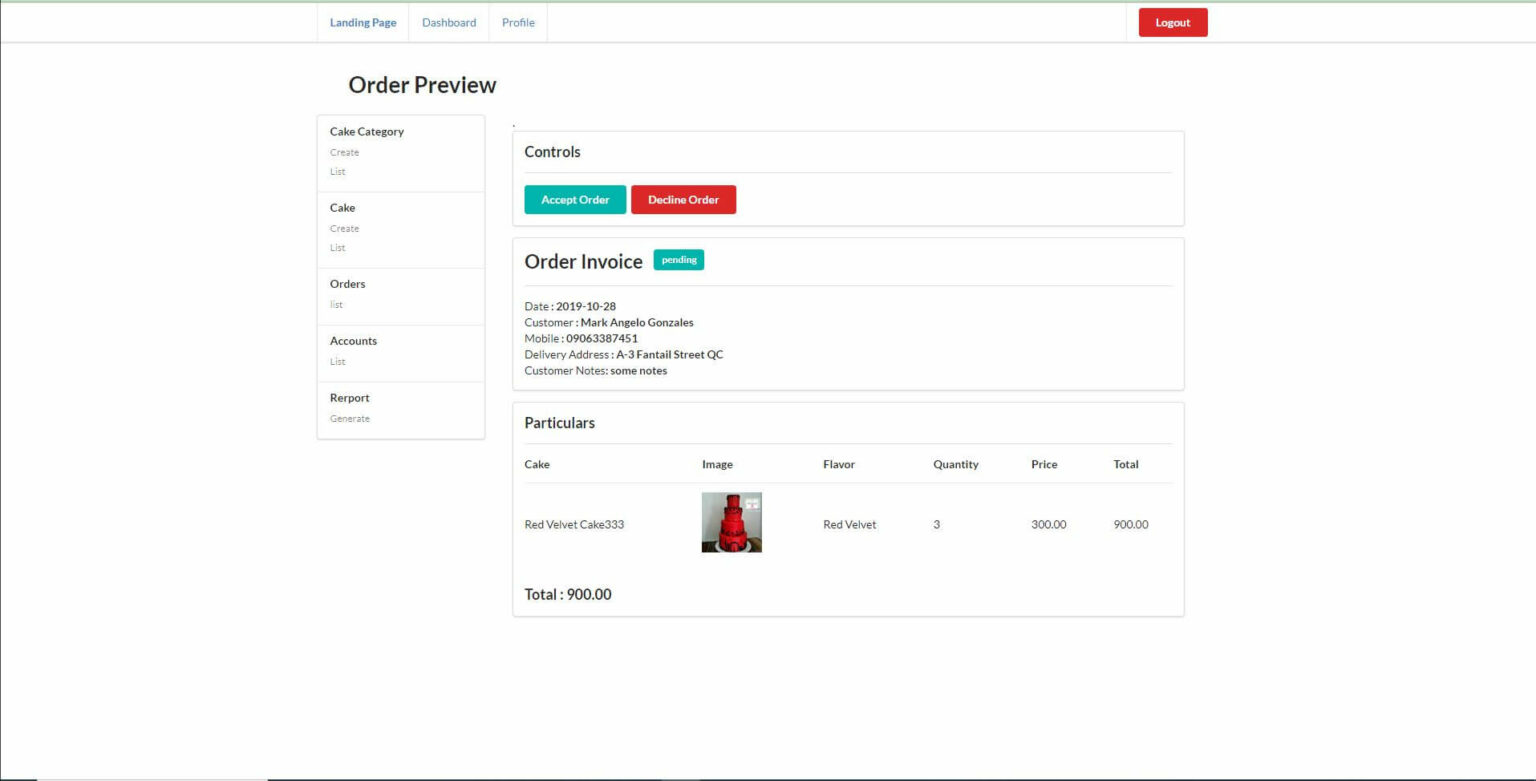Select the Orders sidebar heading

[347, 283]
